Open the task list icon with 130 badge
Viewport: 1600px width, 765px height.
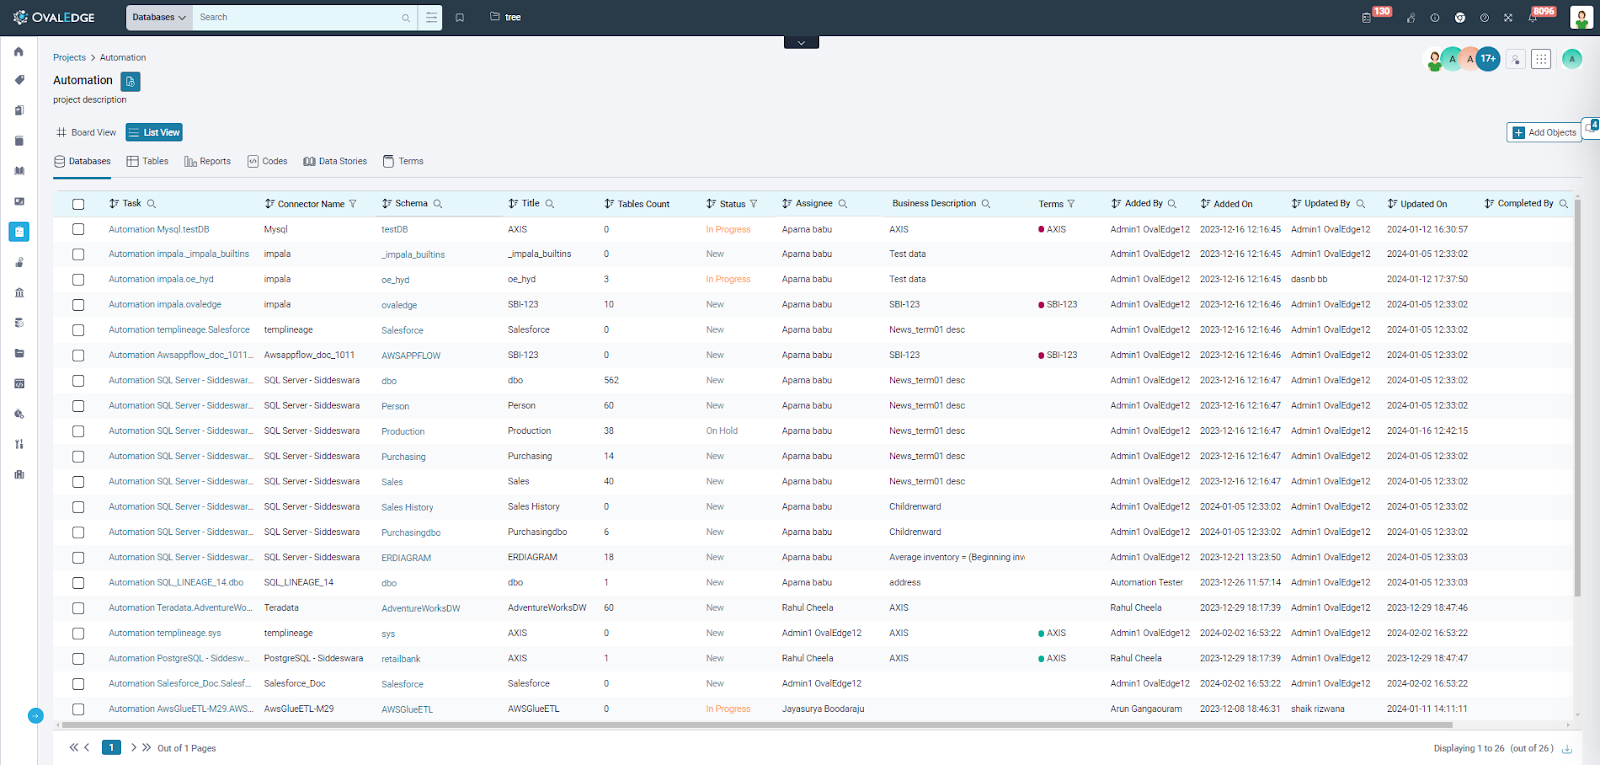point(1366,18)
